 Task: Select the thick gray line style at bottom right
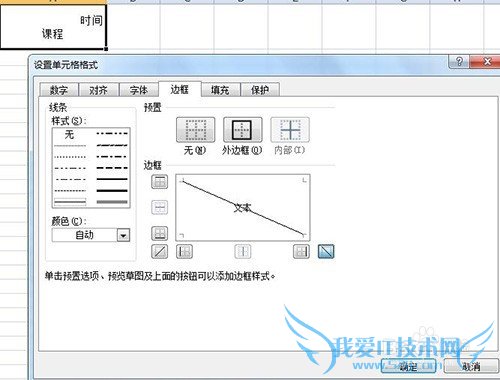[112, 202]
